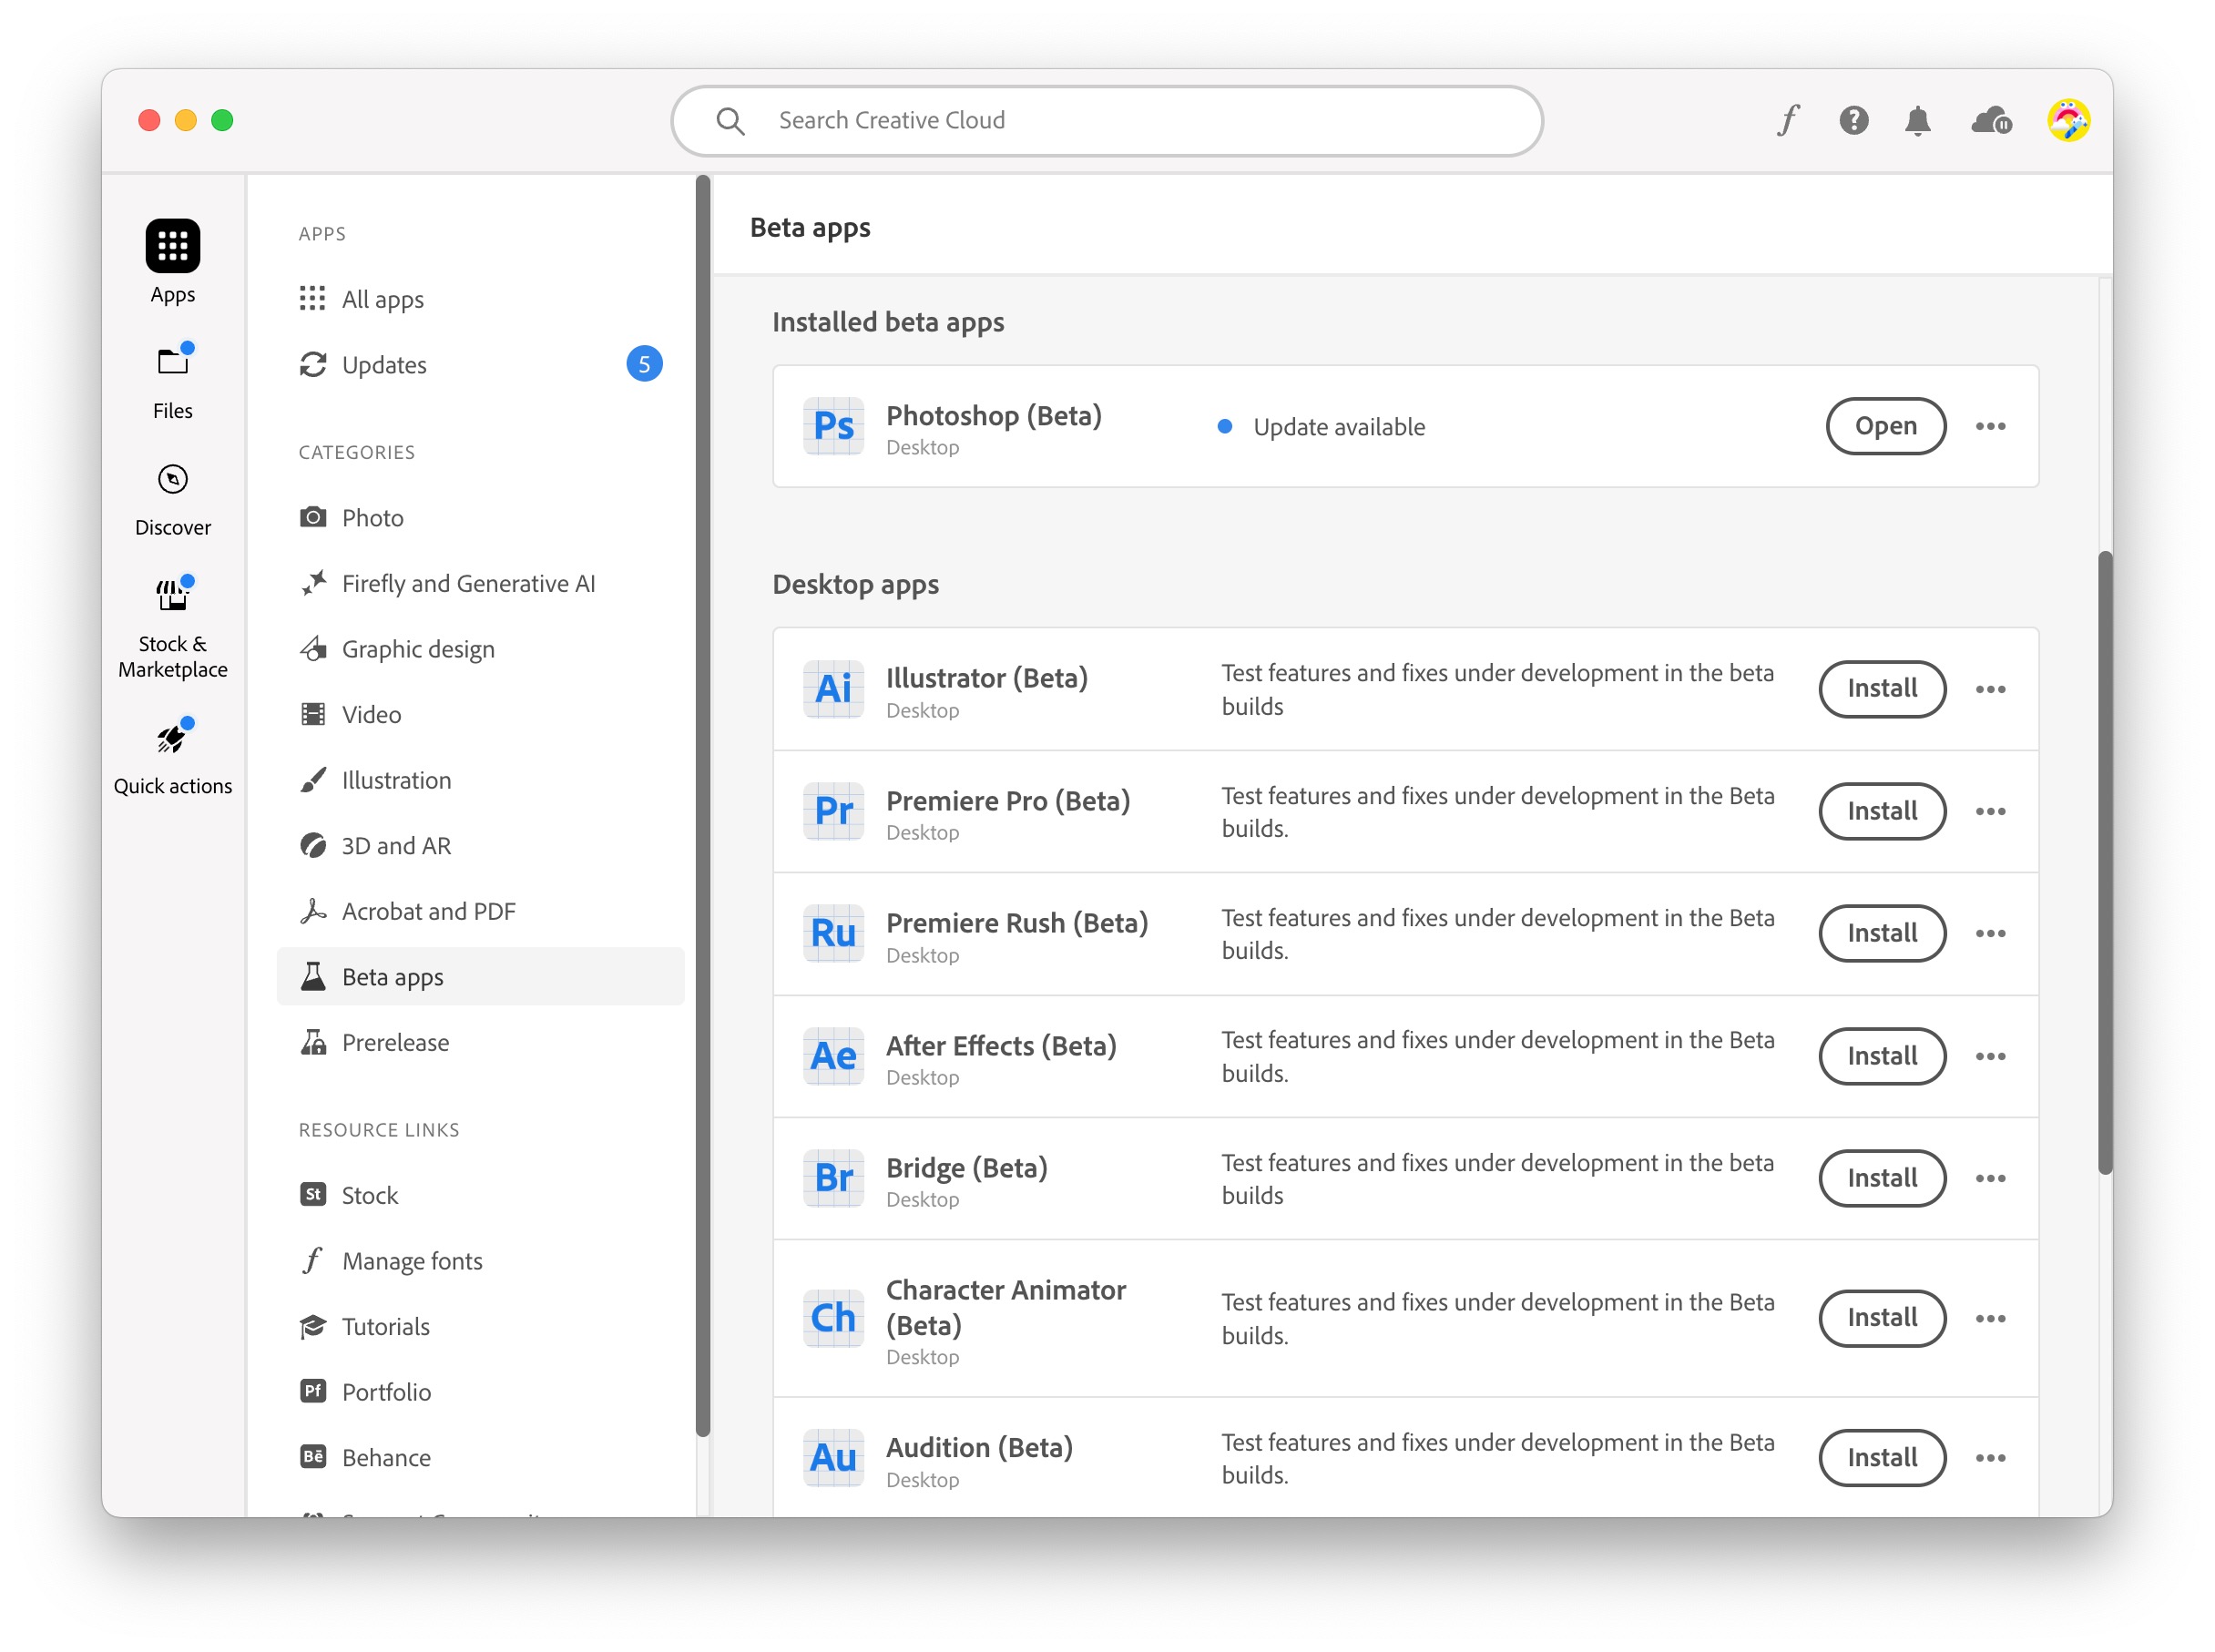Select the Illustration category
The height and width of the screenshot is (1652, 2215).
(480, 780)
